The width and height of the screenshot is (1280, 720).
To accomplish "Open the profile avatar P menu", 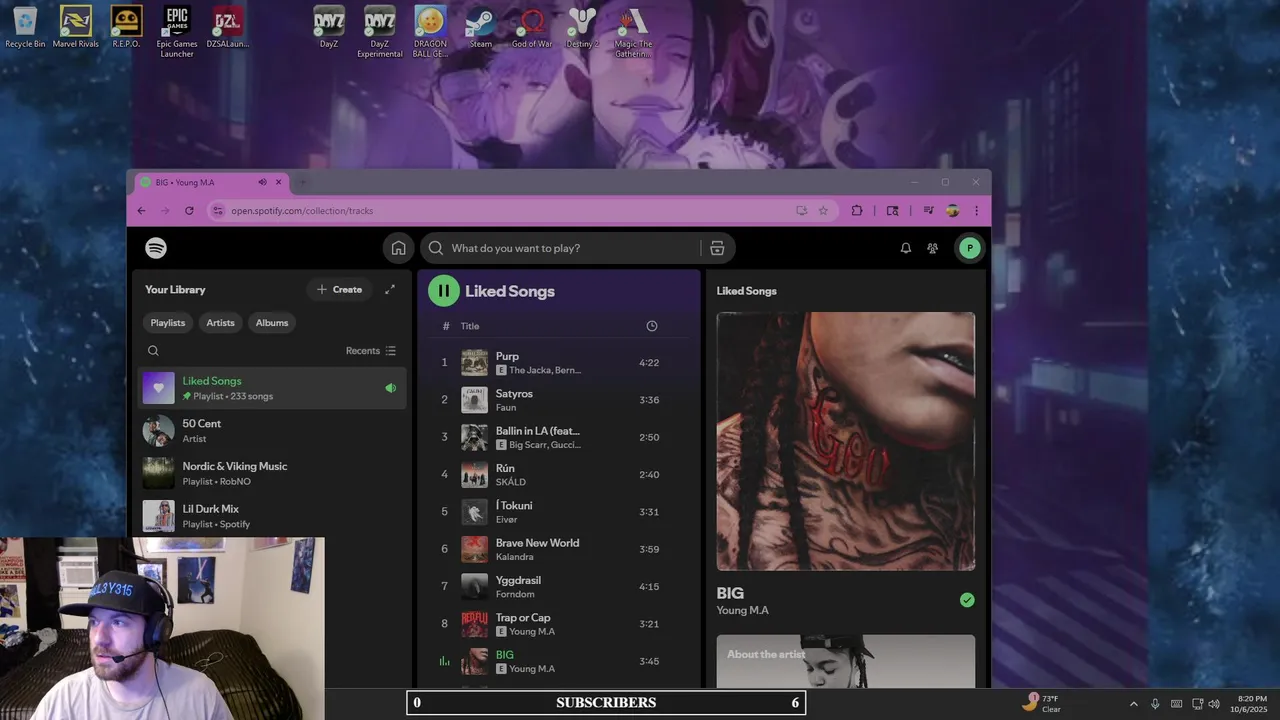I will coord(969,248).
